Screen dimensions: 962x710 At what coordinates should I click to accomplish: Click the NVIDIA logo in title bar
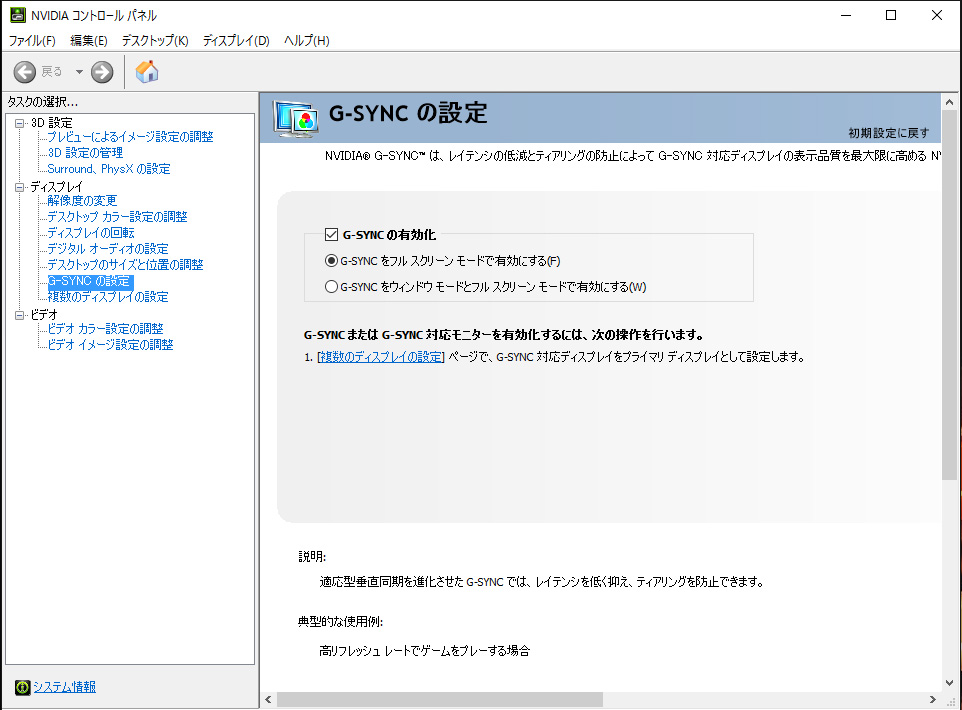pos(17,15)
